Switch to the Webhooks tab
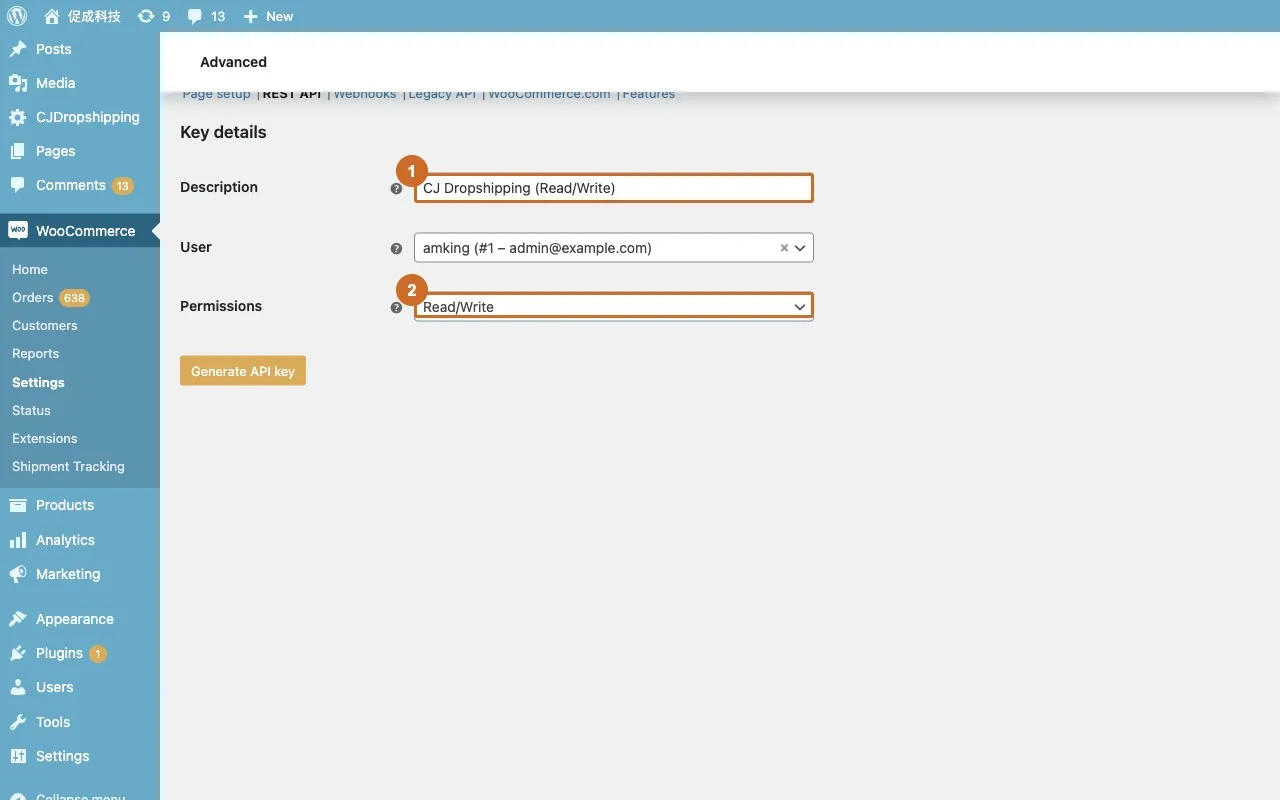1280x800 pixels. click(x=365, y=94)
